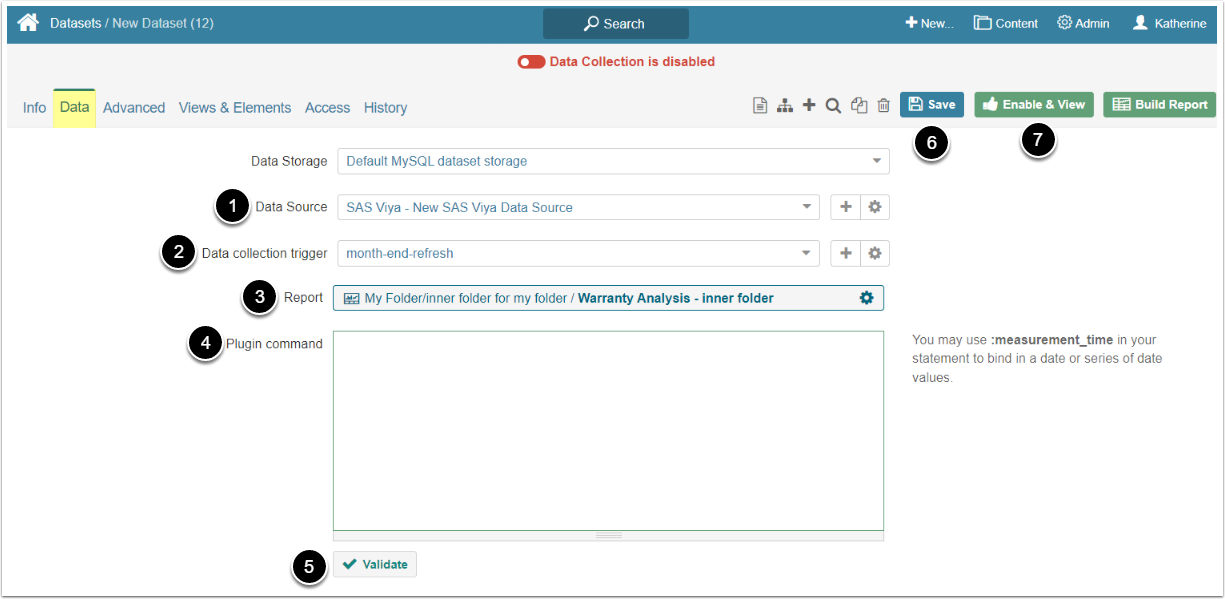This screenshot has width=1225, height=599.
Task: Click the Katherine user icon
Action: coord(1140,23)
